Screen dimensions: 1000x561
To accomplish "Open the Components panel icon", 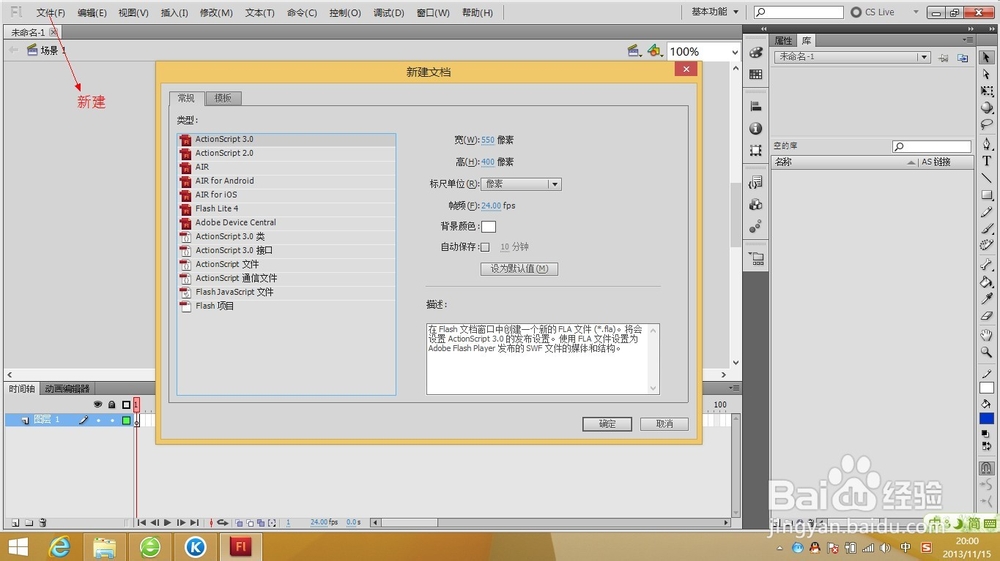I will (x=756, y=205).
